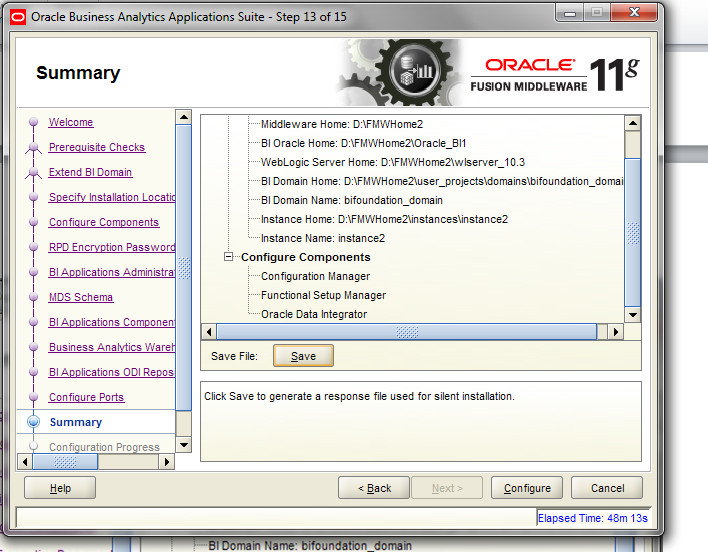Select 'Configuration Manager' tree item
708x552 pixels.
coord(316,276)
